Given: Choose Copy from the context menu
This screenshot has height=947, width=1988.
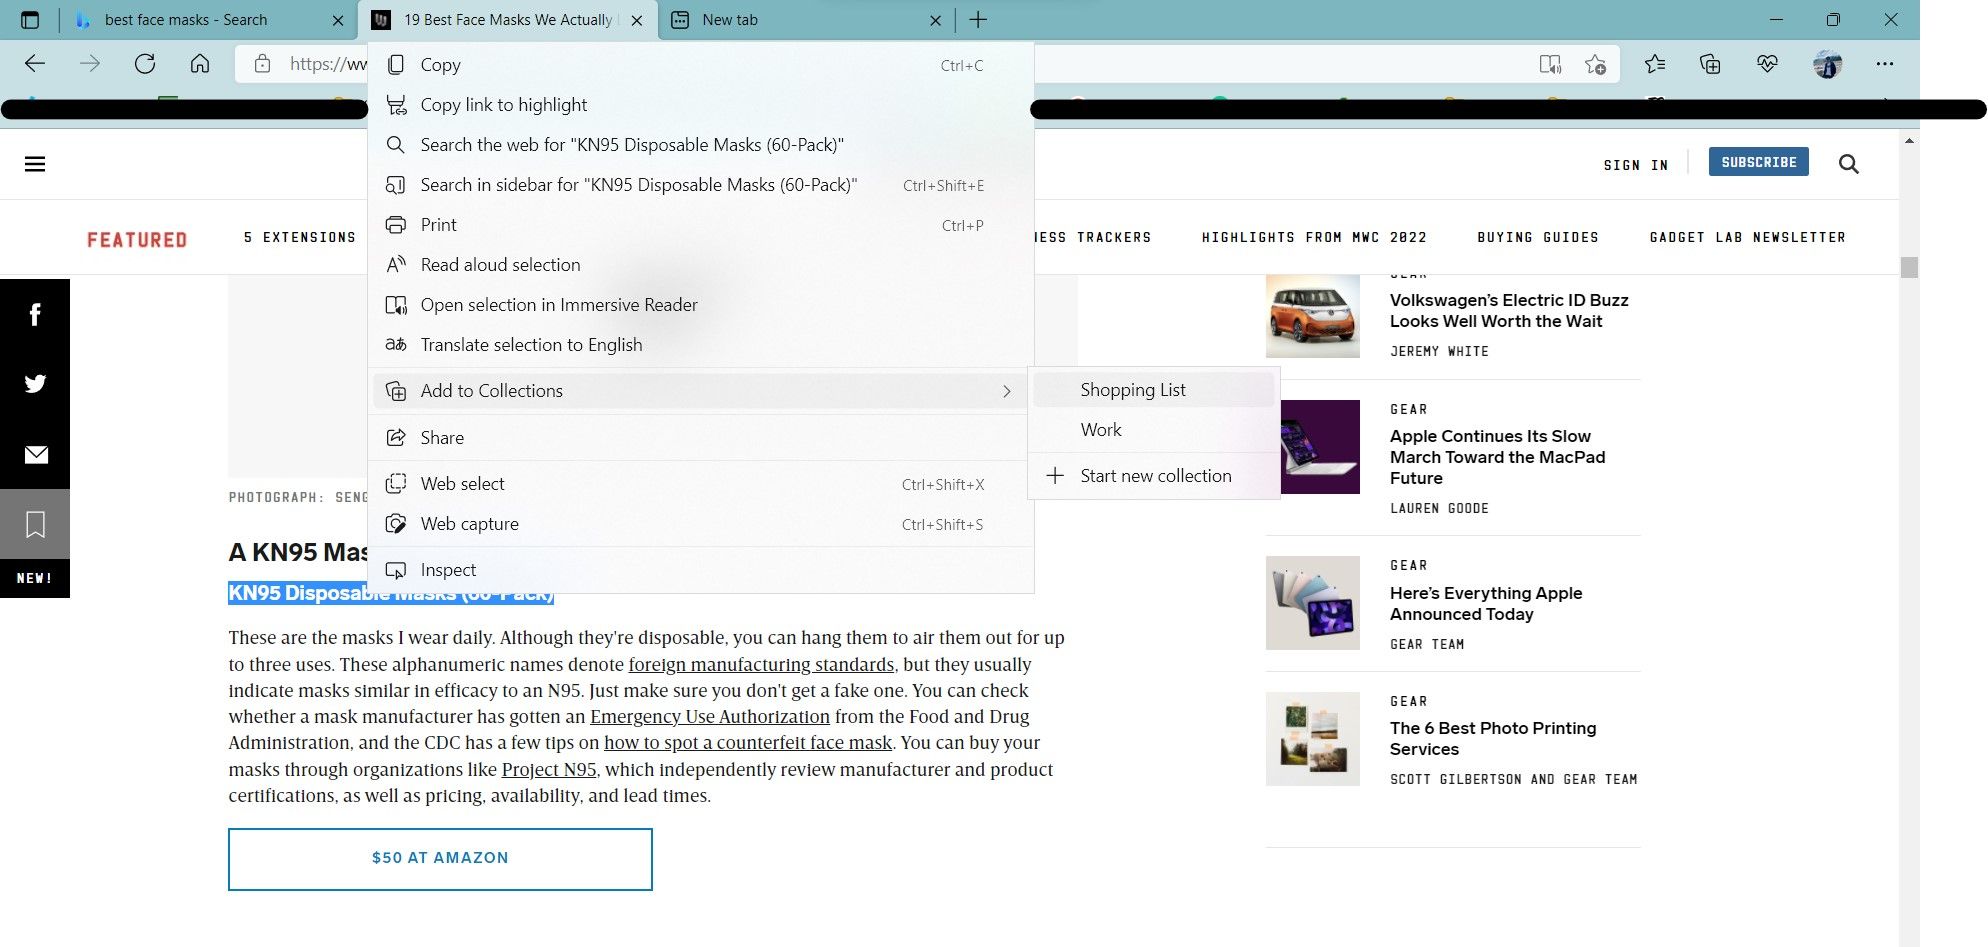Looking at the screenshot, I should click(x=700, y=65).
